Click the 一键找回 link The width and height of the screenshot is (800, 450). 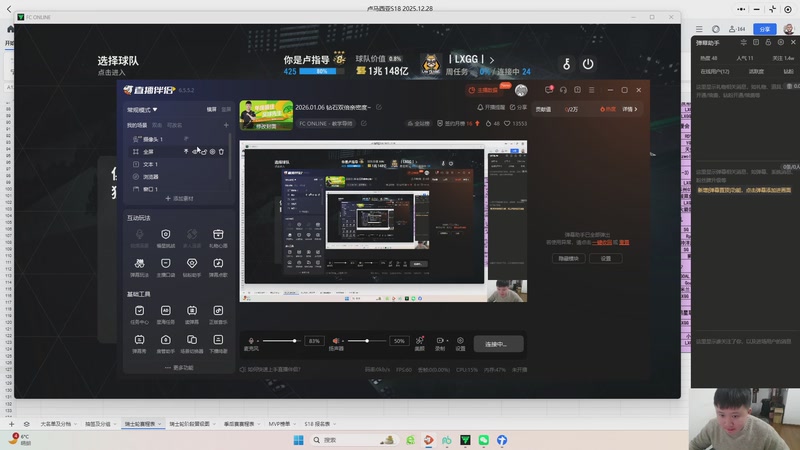(602, 242)
